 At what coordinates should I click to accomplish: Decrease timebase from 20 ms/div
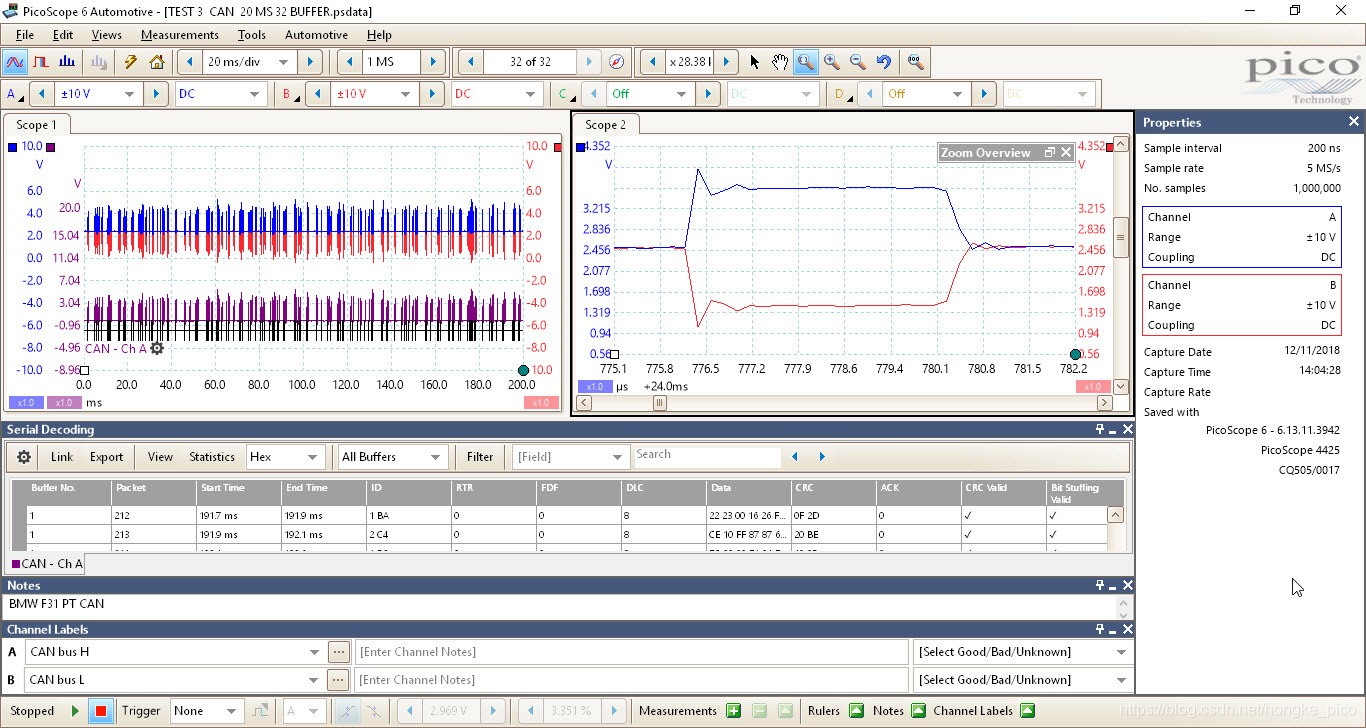[x=188, y=62]
